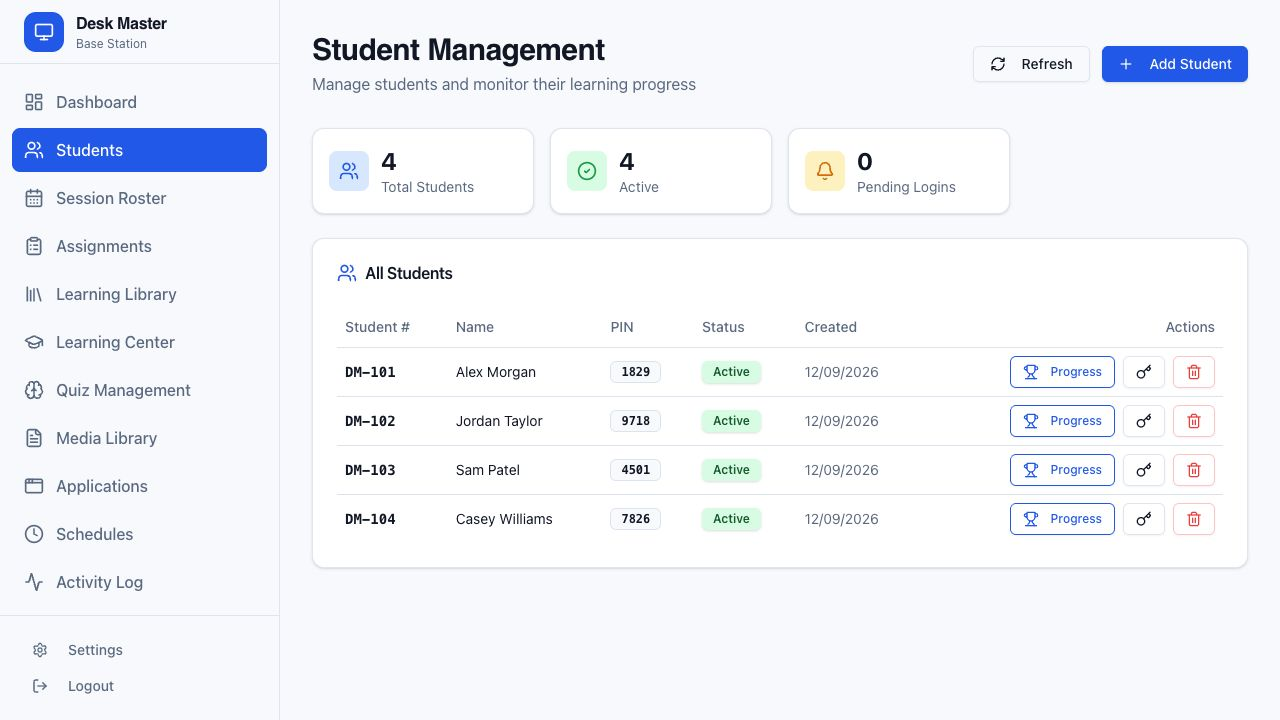Delete student Sam Patel with trash icon
This screenshot has width=1280, height=720.
click(x=1194, y=470)
